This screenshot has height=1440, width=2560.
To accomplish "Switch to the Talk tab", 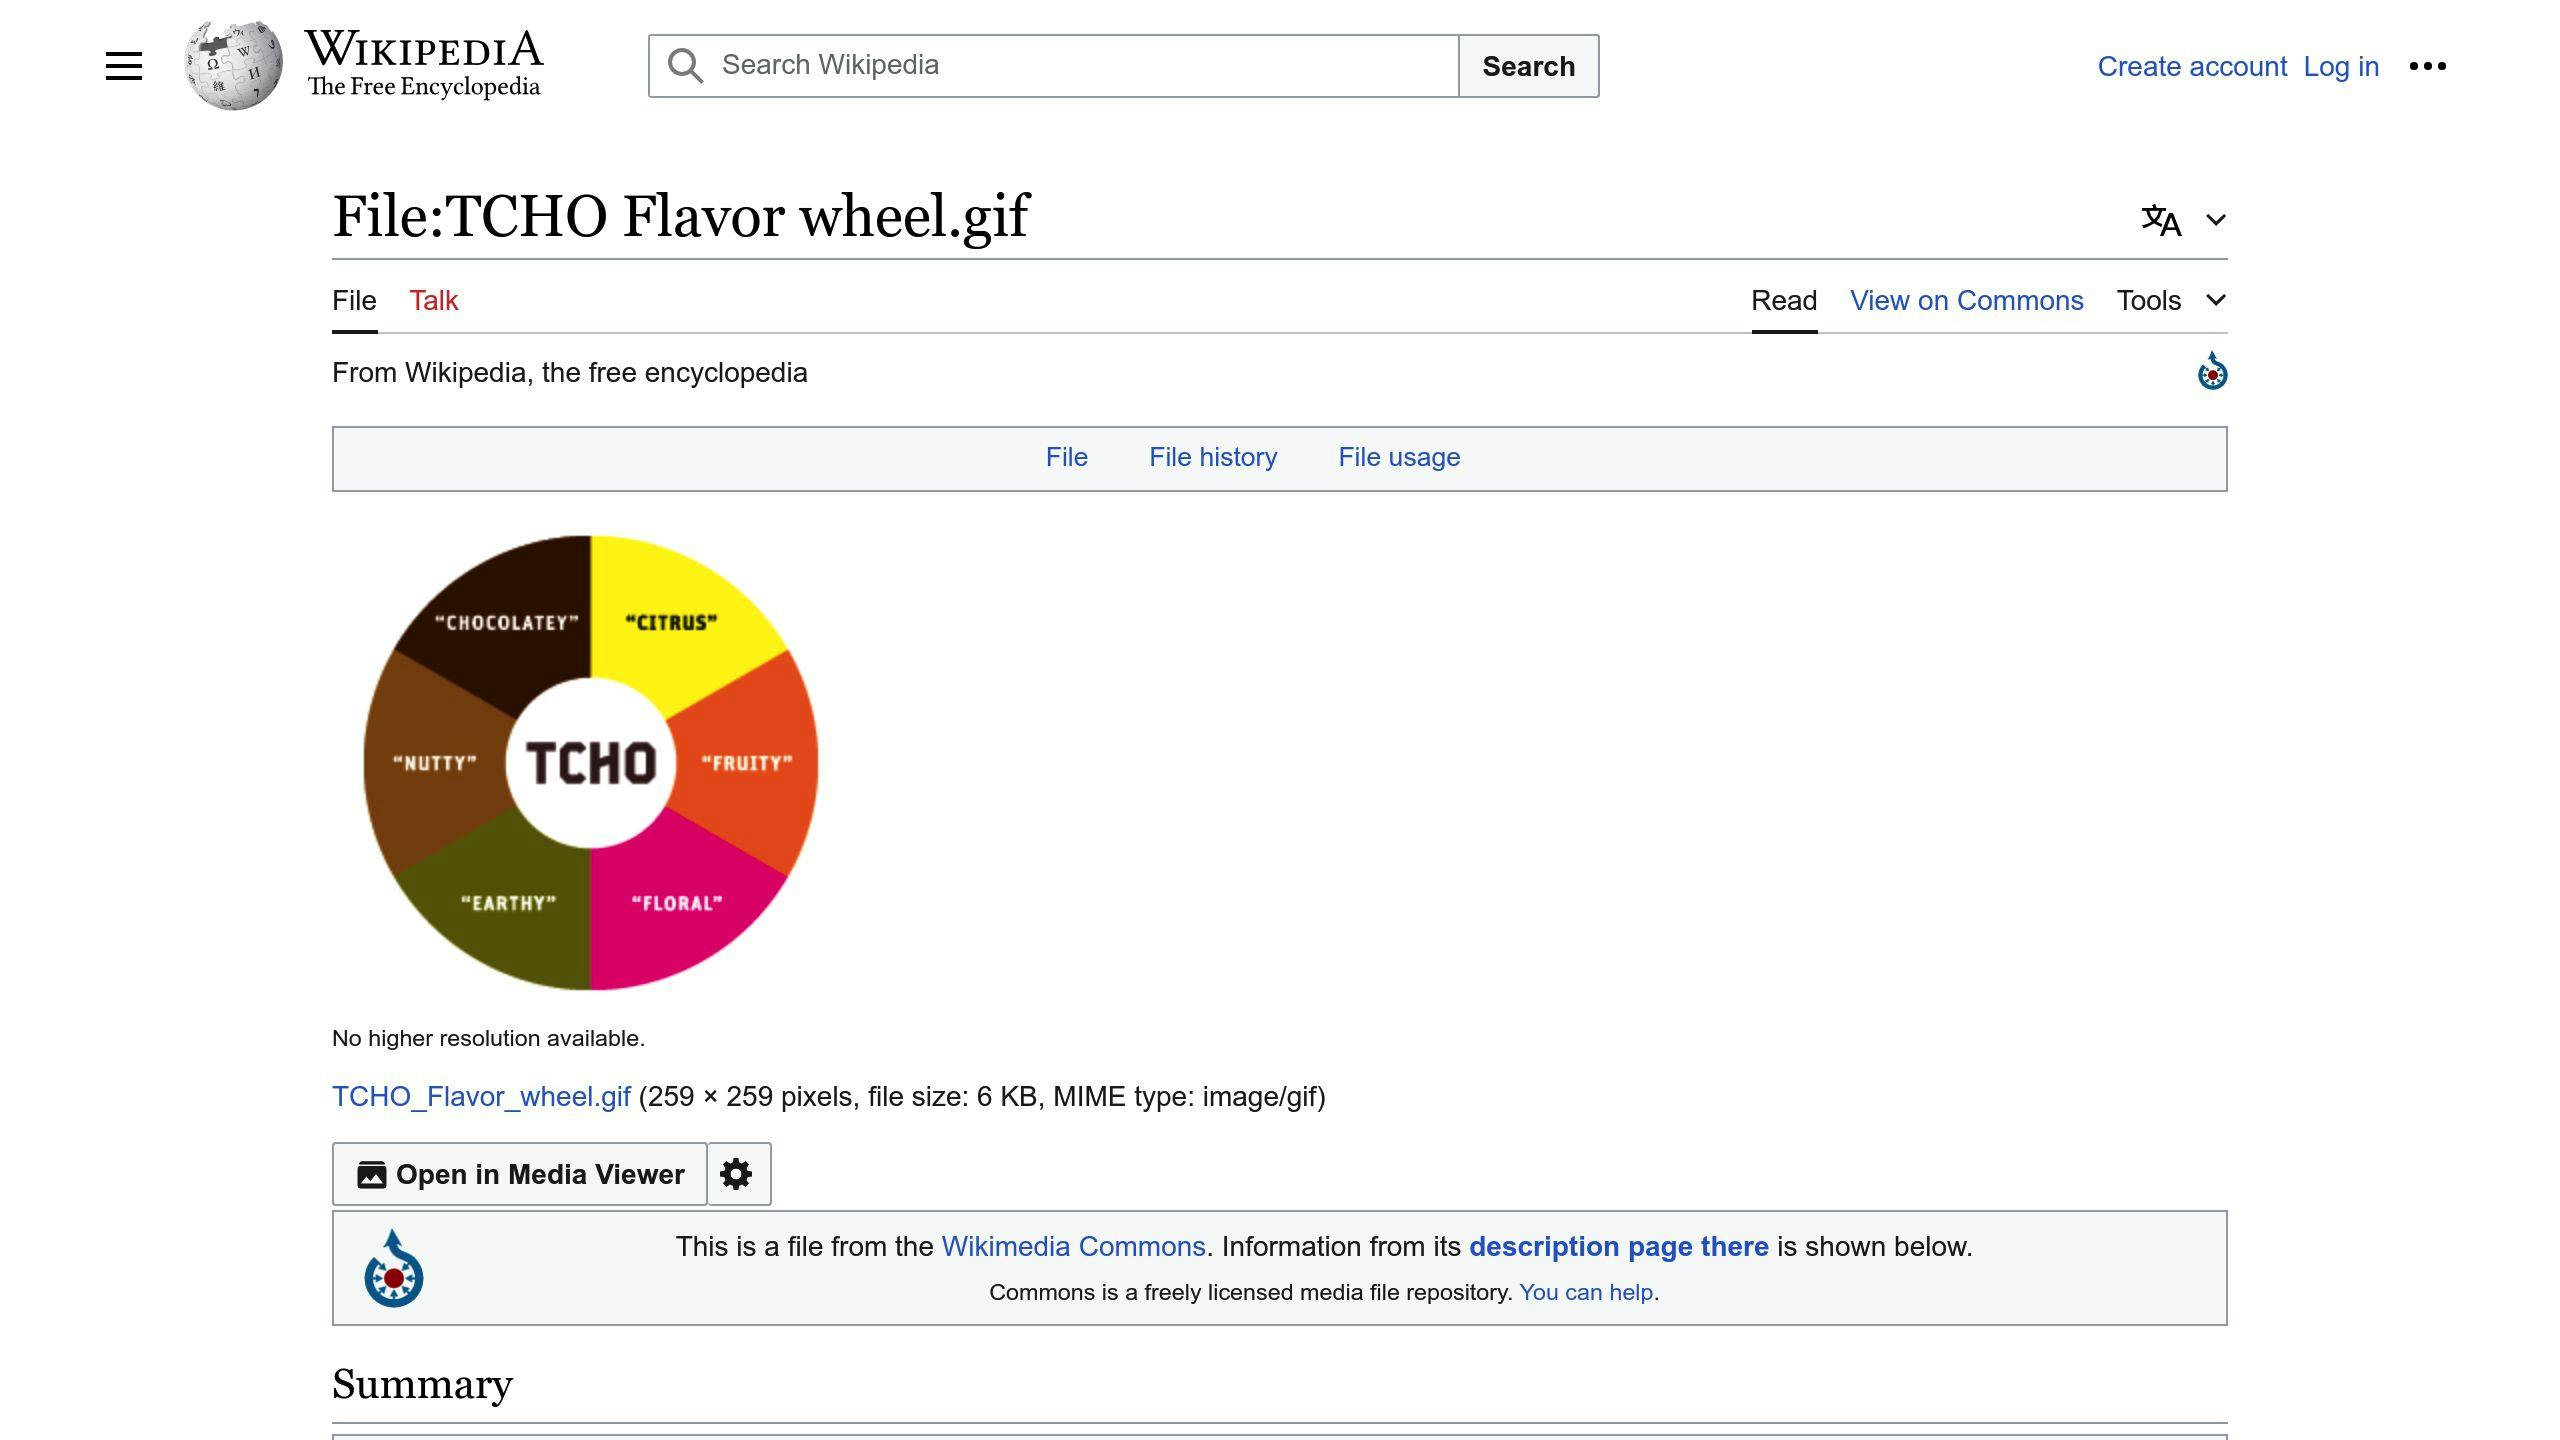I will click(x=433, y=301).
